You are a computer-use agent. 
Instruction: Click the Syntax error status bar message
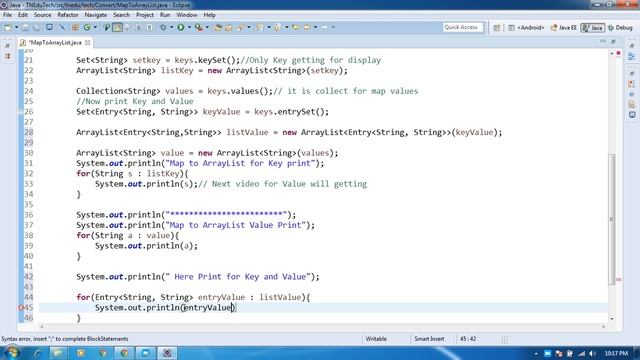click(x=64, y=339)
